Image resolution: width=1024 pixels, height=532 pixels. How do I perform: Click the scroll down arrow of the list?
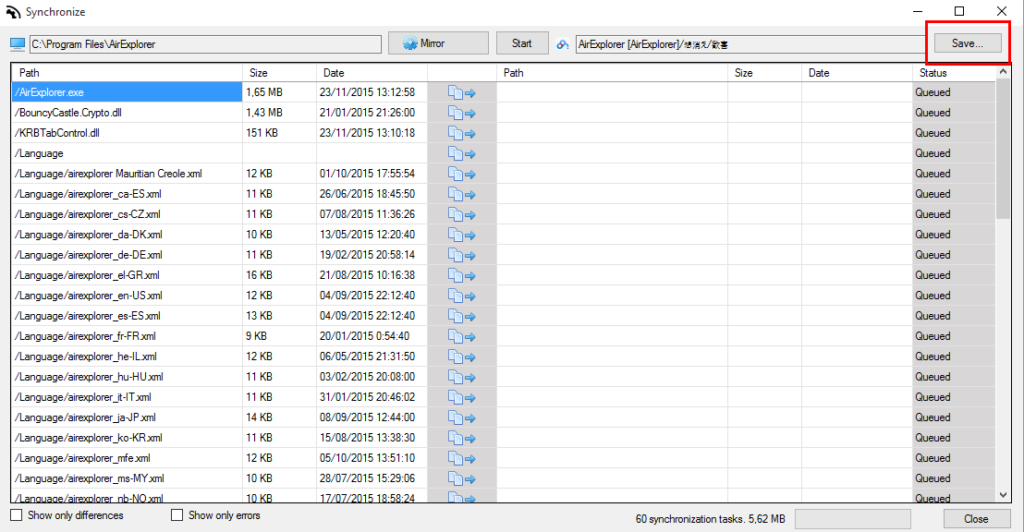1003,495
